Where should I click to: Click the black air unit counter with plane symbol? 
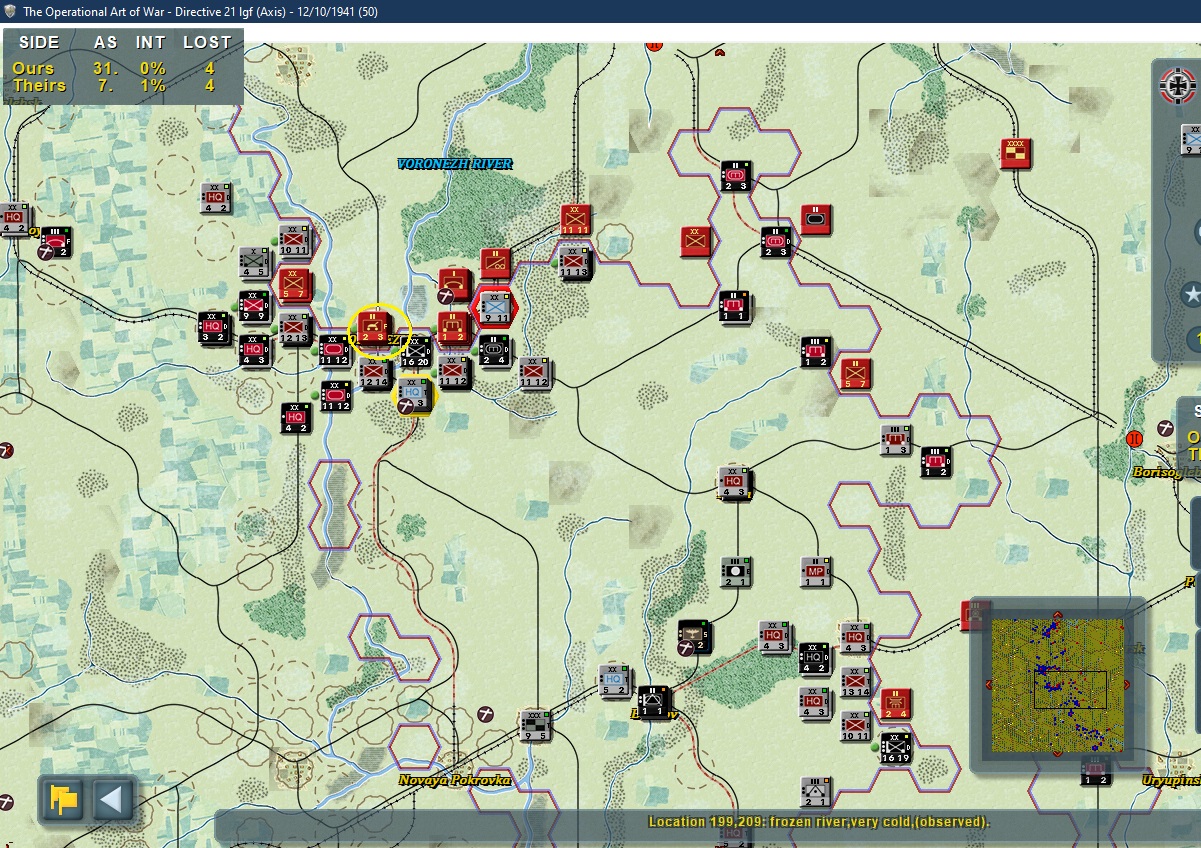694,636
